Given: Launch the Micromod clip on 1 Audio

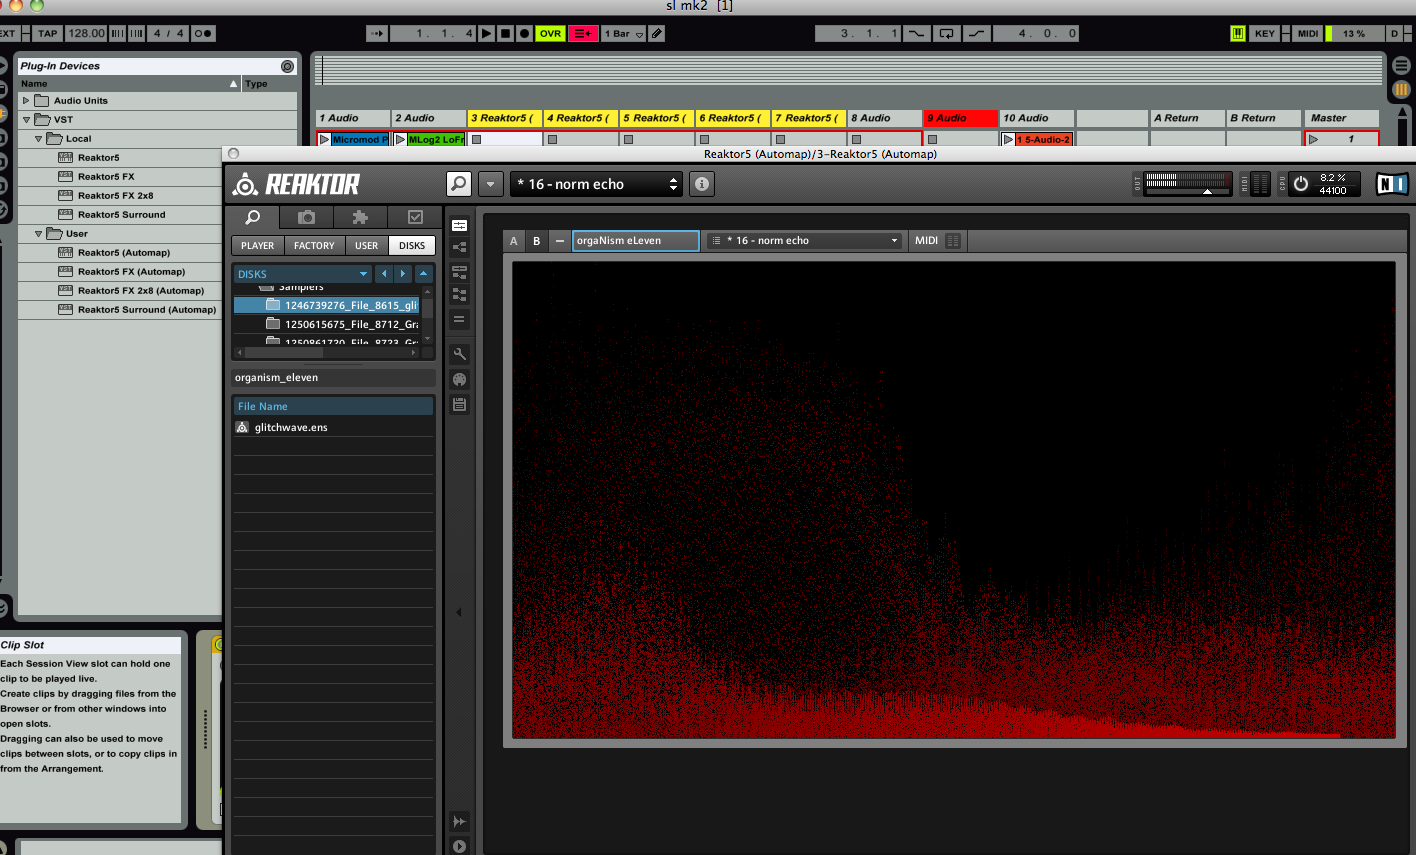Looking at the screenshot, I should click(x=324, y=140).
